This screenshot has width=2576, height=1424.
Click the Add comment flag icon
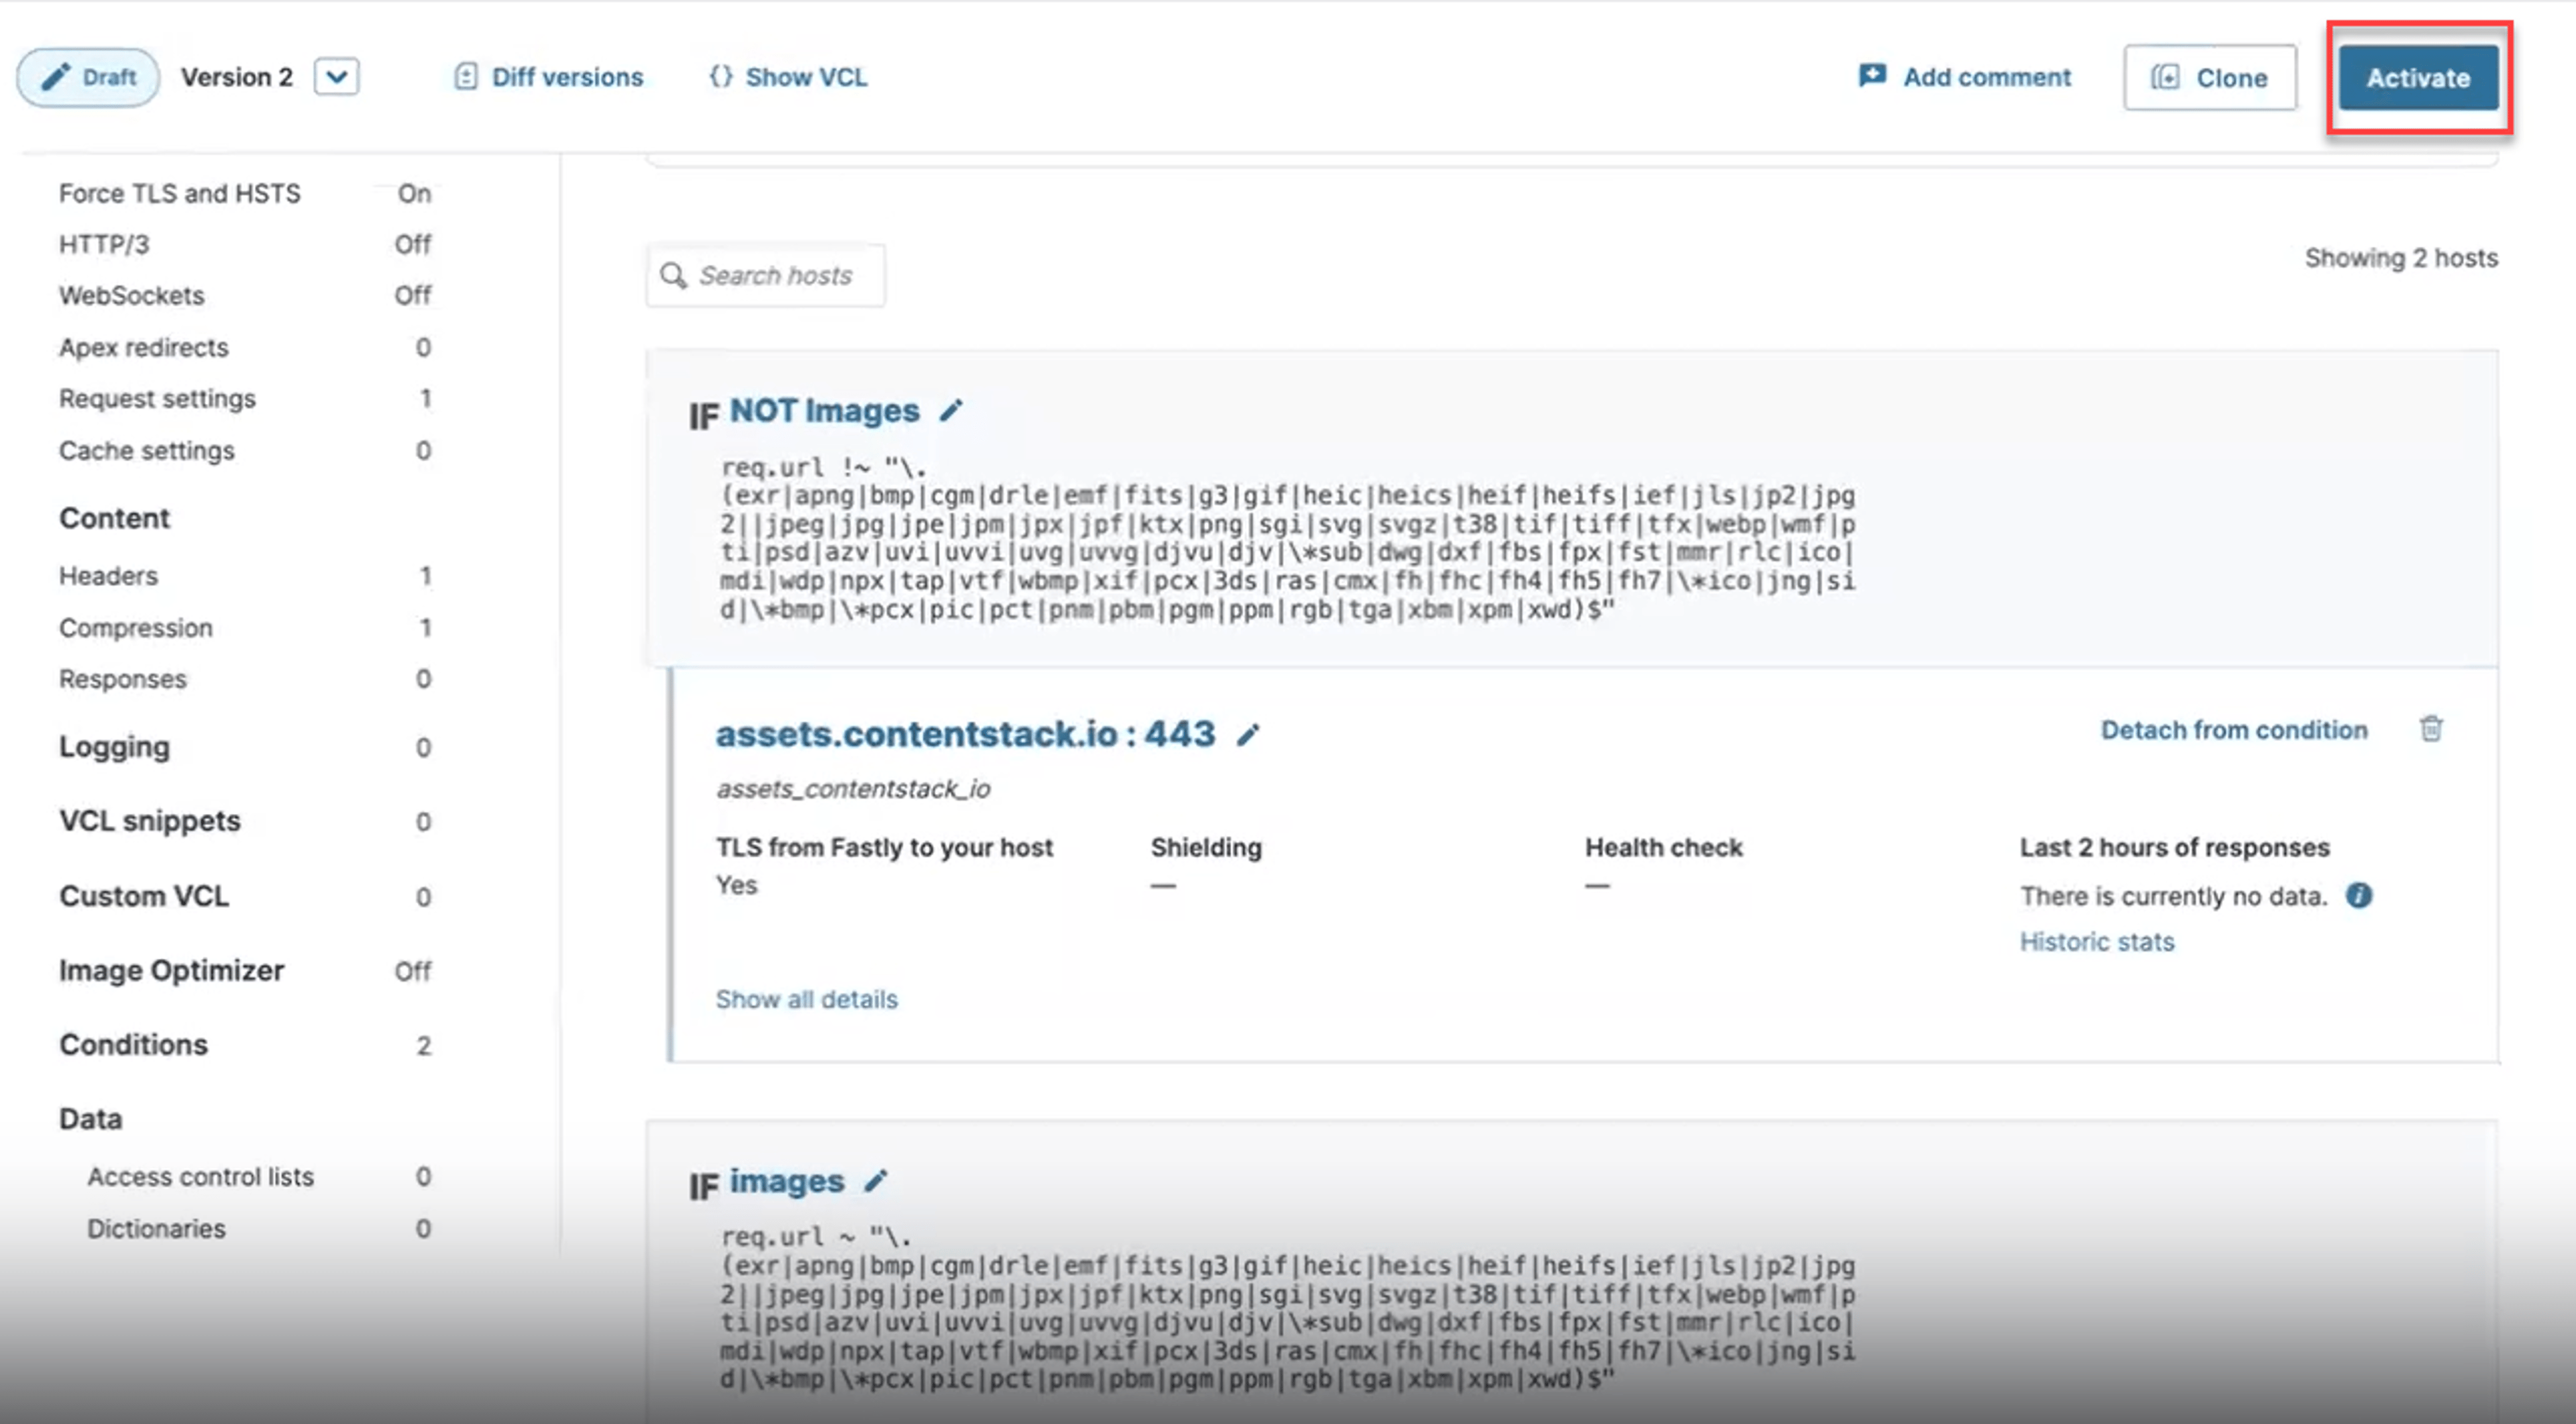1872,76
